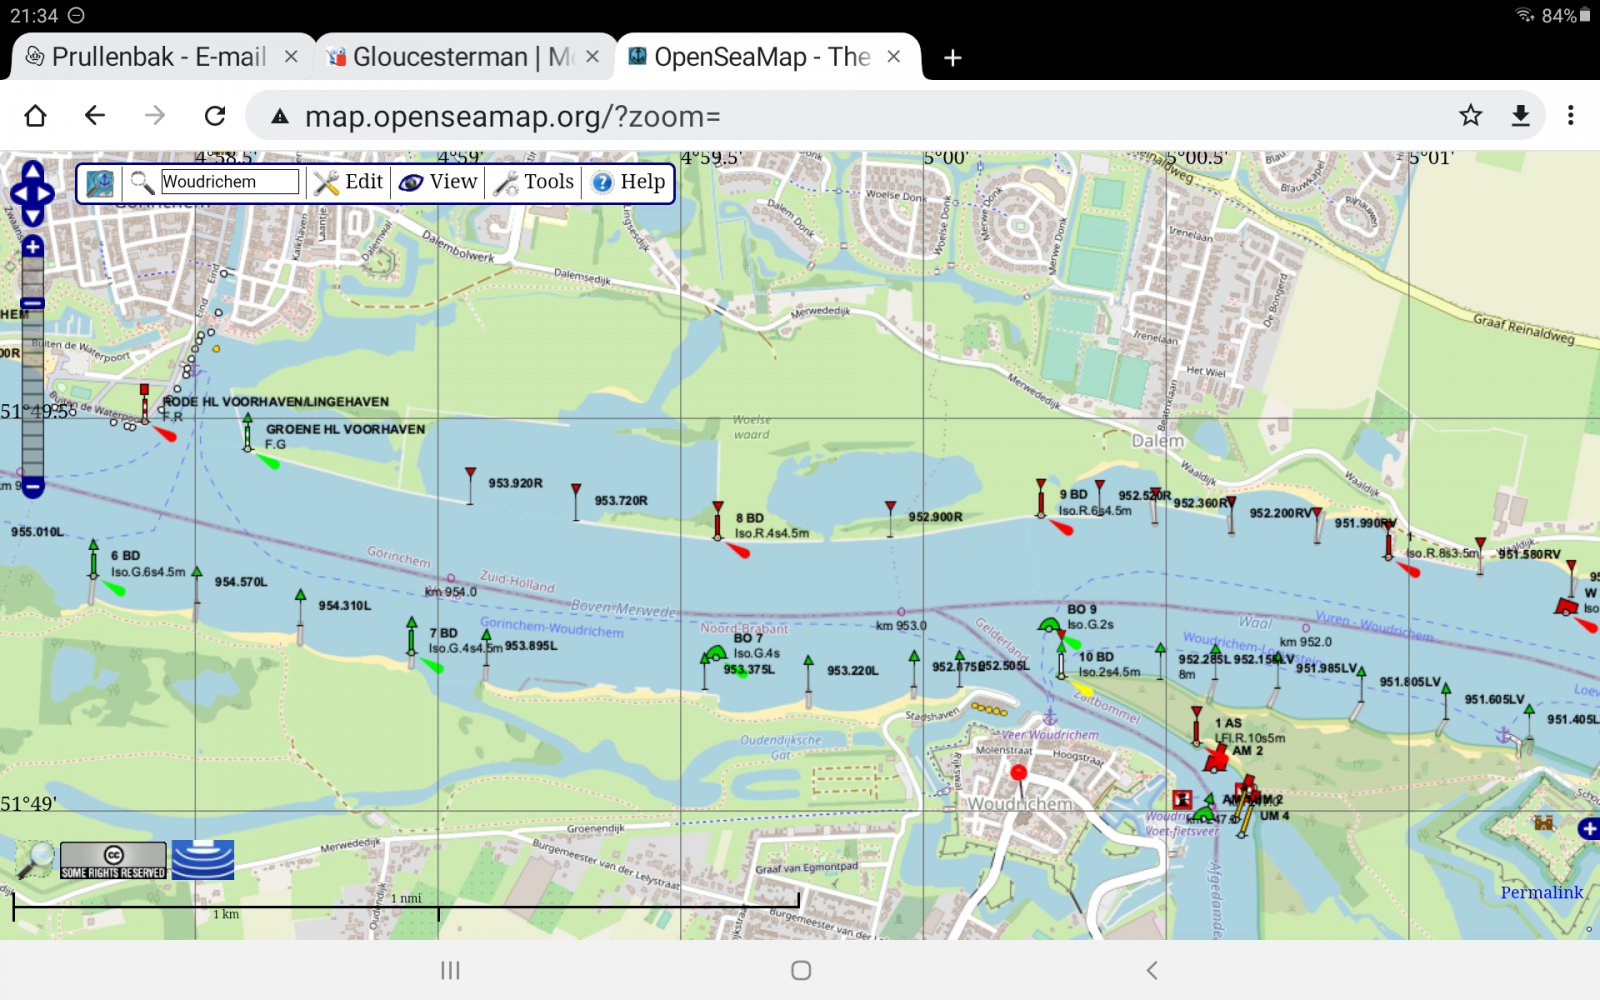The image size is (1600, 1000).
Task: Select the 1 AS red light marker
Action: point(1197,726)
